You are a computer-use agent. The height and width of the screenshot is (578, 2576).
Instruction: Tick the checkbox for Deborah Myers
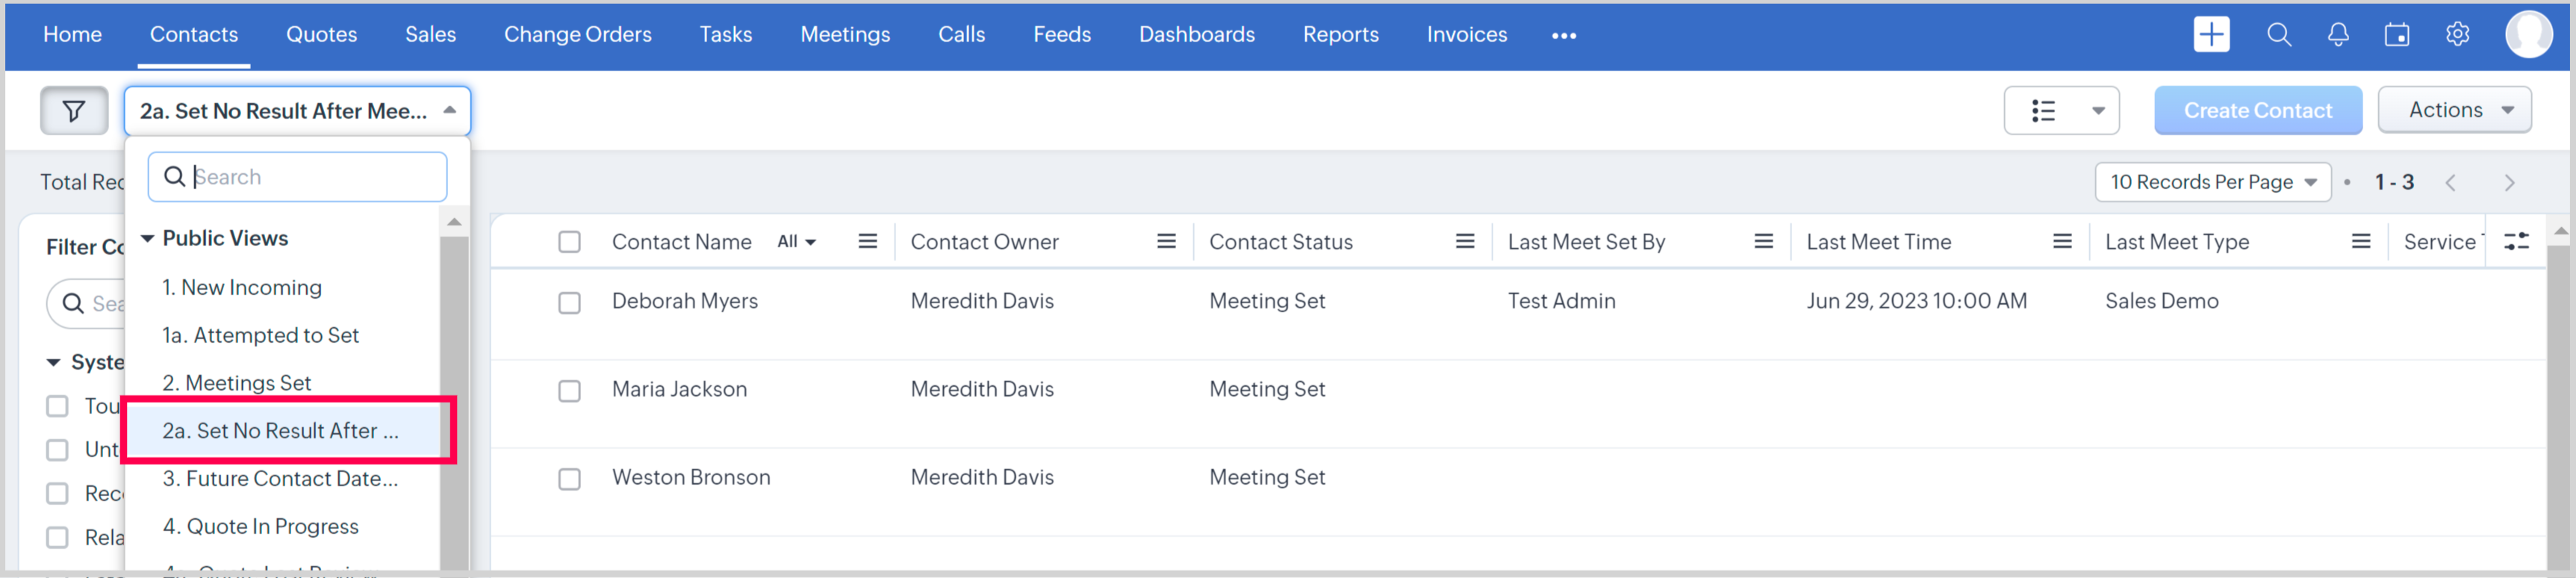pos(569,302)
